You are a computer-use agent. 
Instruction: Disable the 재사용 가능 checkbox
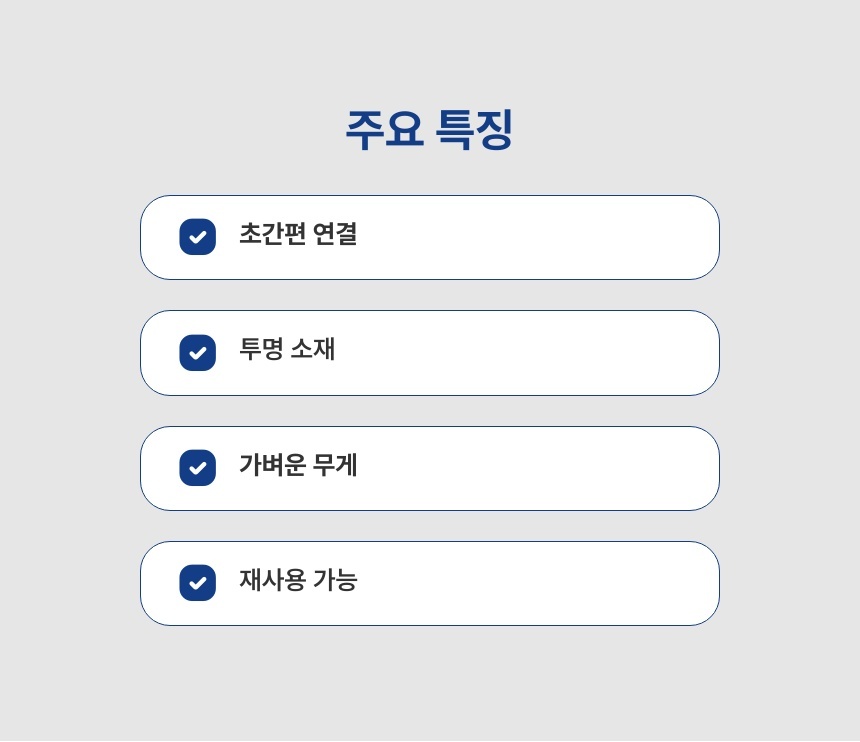tap(198, 583)
